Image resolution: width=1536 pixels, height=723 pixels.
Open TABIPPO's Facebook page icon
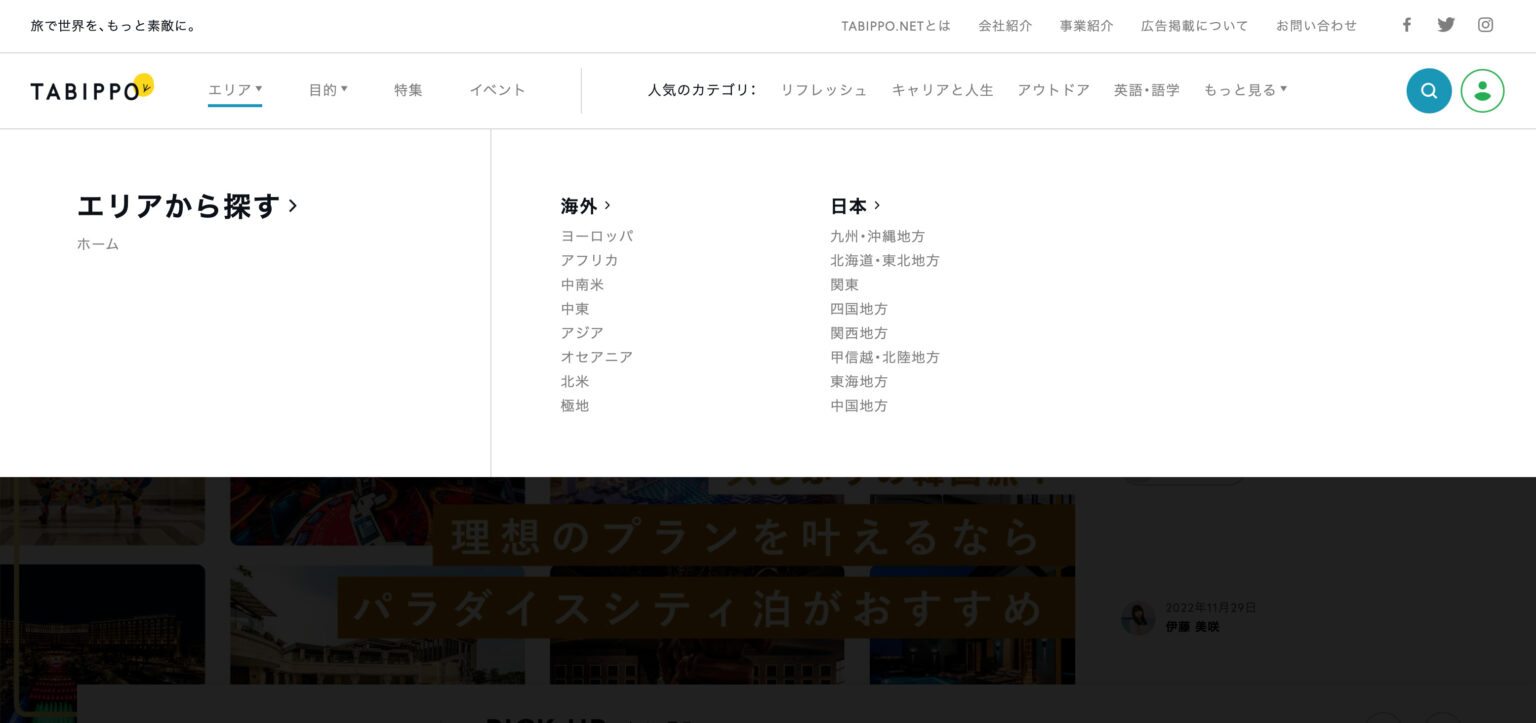[x=1406, y=25]
